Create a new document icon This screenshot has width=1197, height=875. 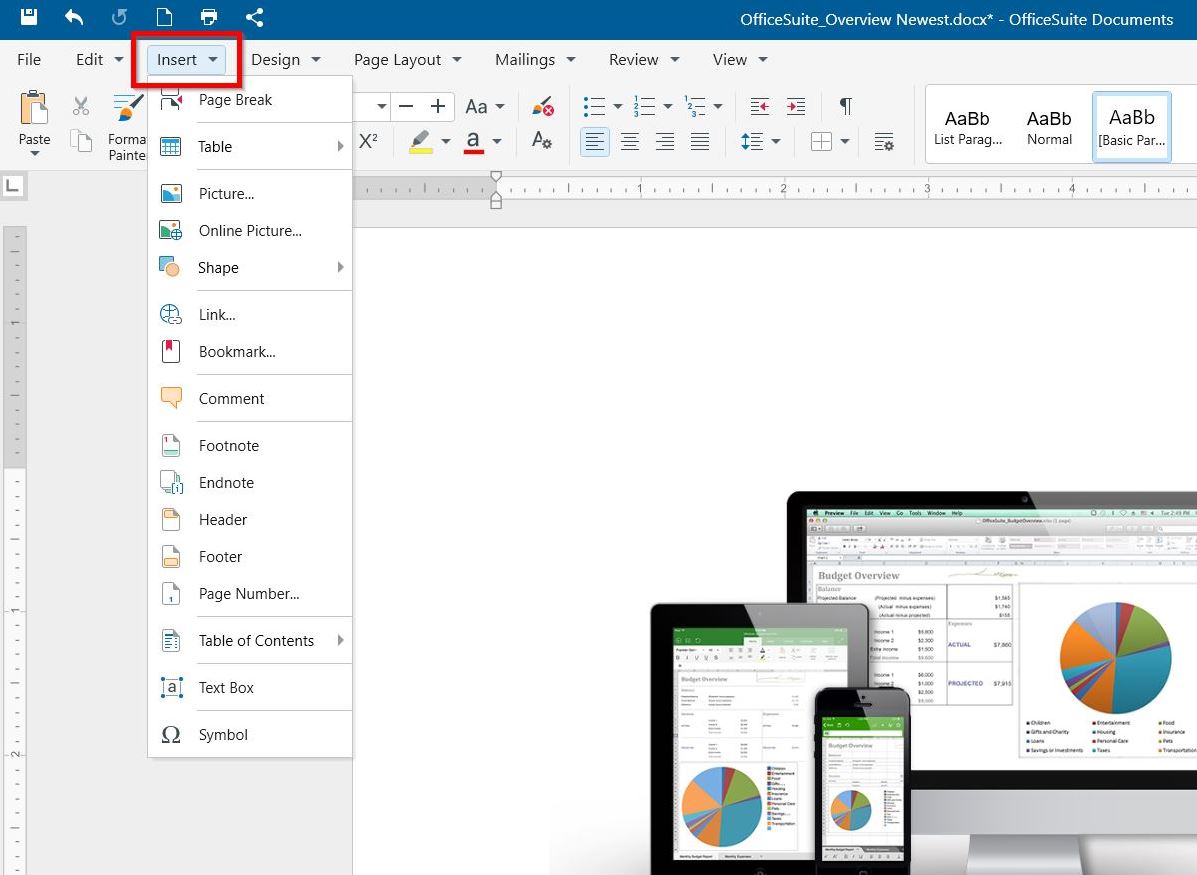pos(164,17)
